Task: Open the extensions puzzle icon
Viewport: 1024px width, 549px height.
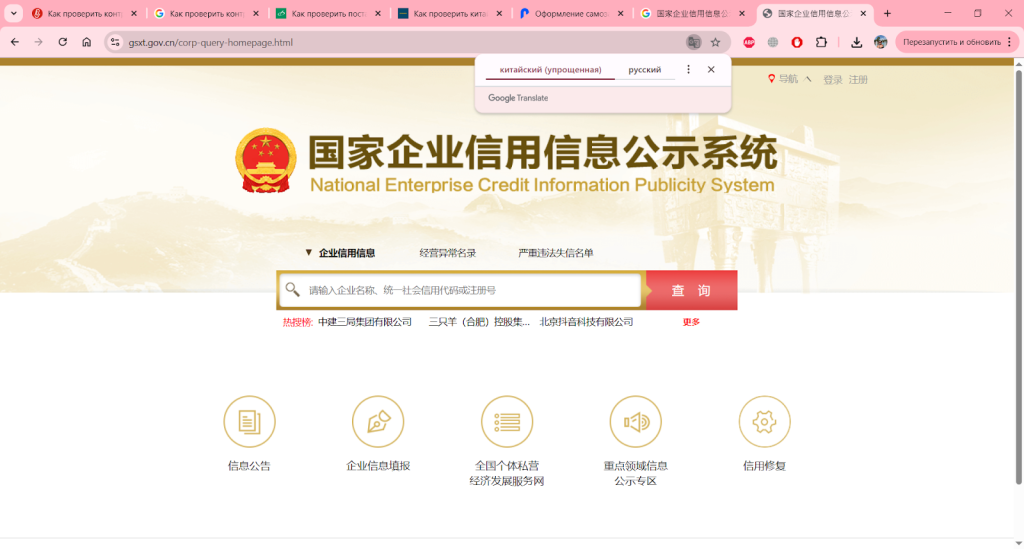Action: [x=821, y=42]
